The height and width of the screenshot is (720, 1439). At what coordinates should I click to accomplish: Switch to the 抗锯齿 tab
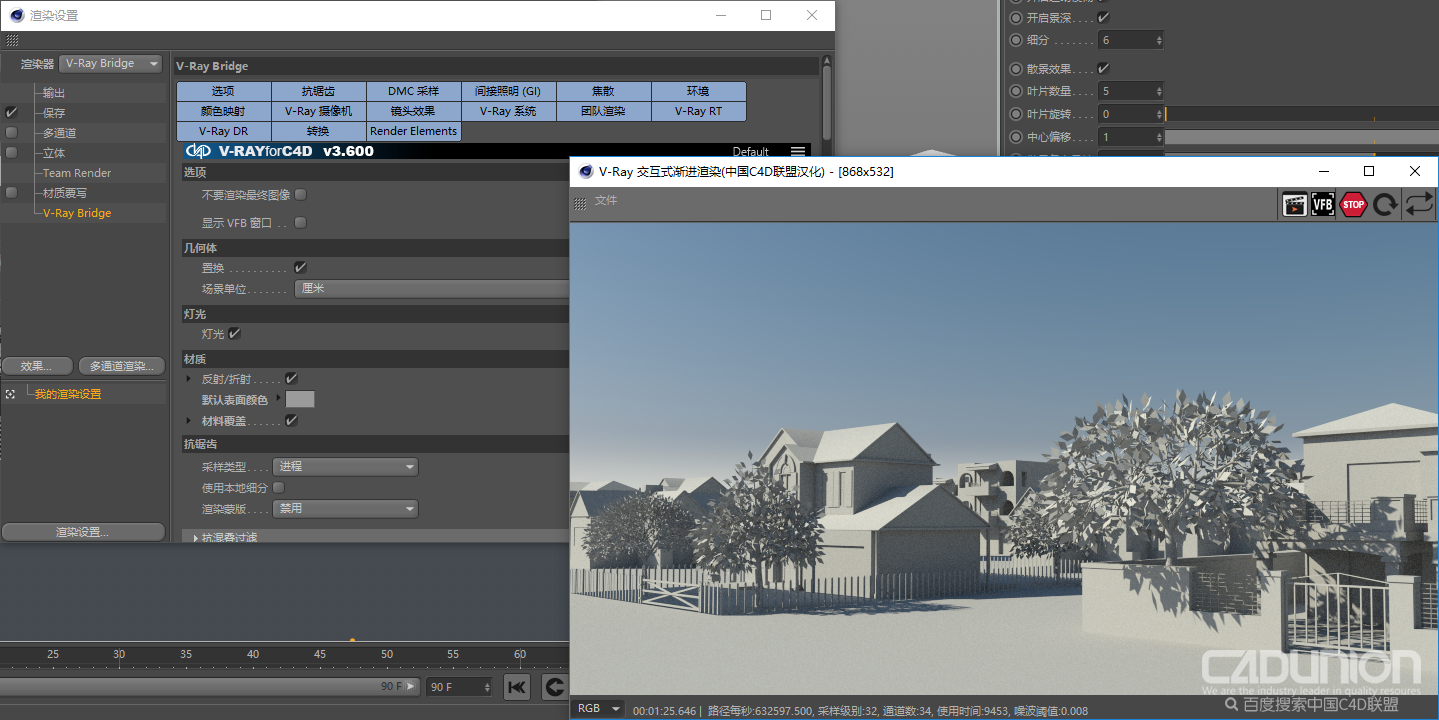pyautogui.click(x=319, y=91)
